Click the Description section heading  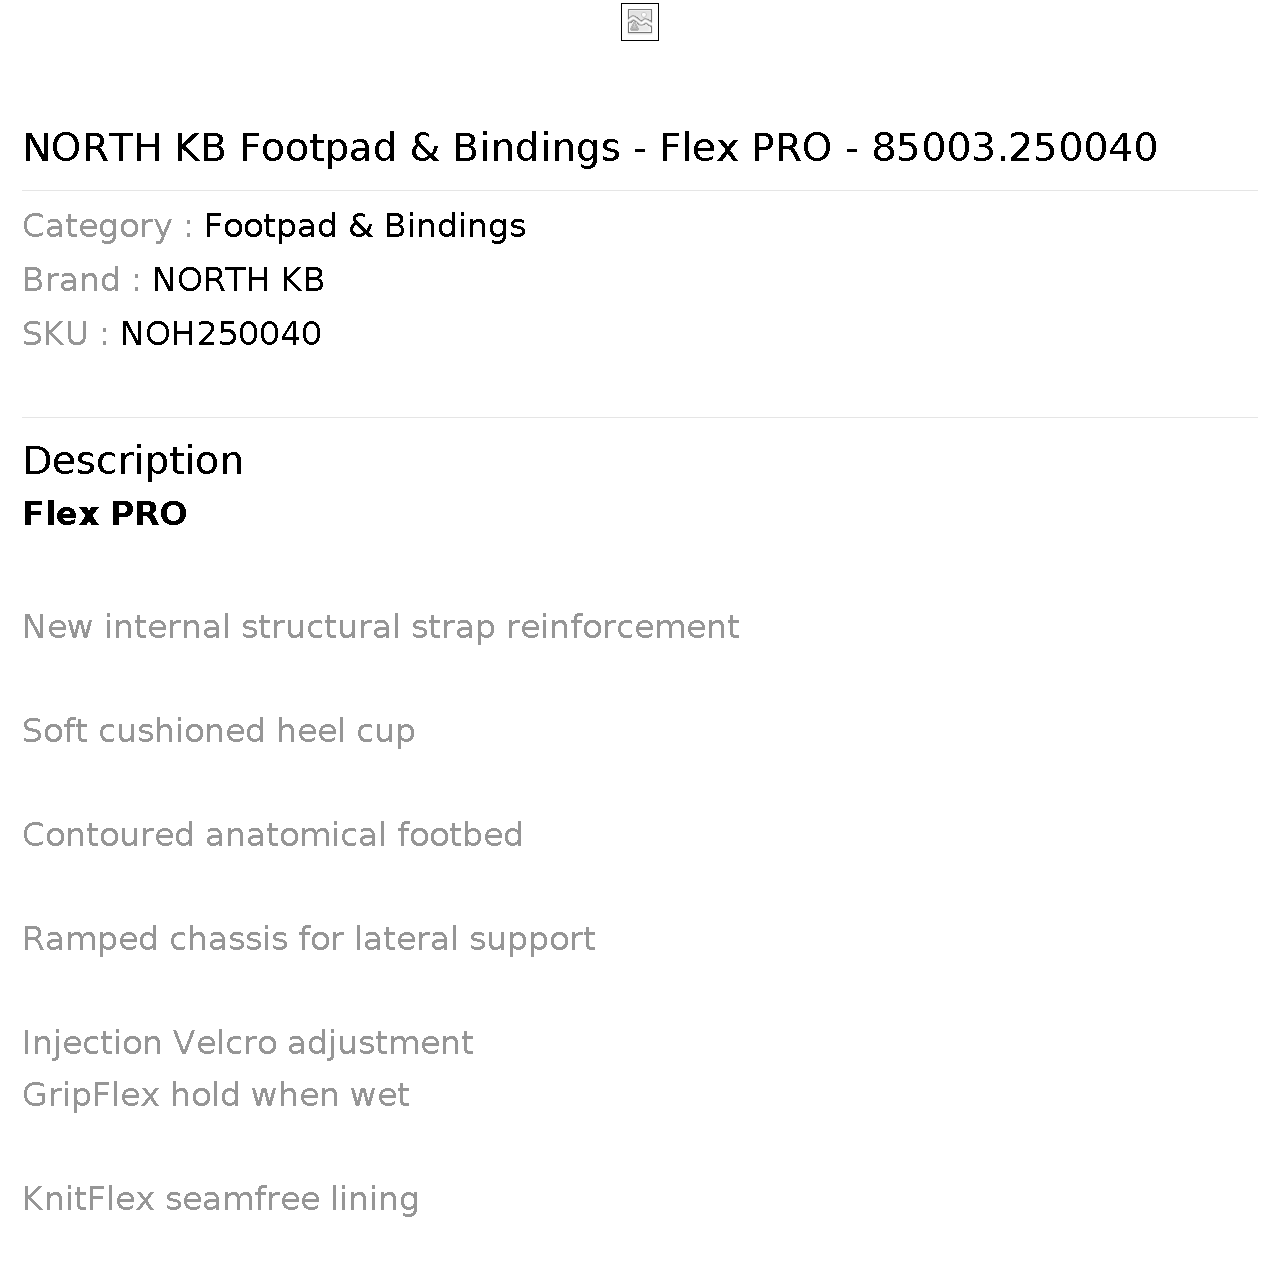[x=133, y=461]
